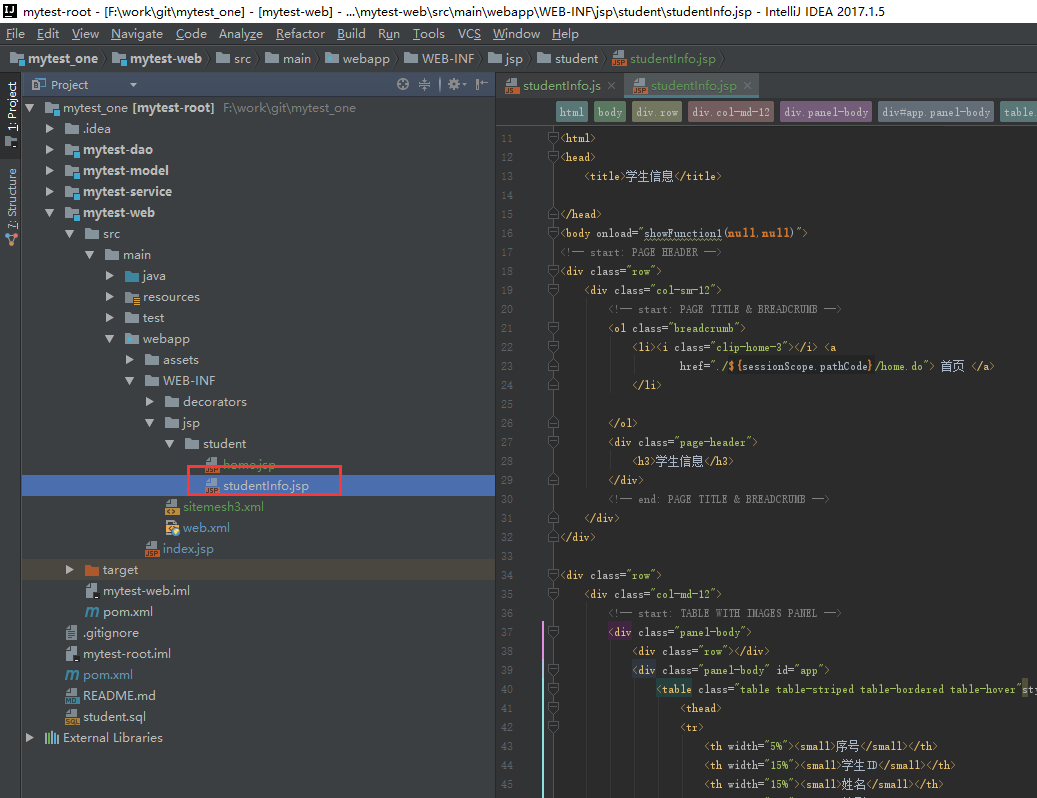
Task: Click the sitemesh3.xml file icon
Action: 173,506
